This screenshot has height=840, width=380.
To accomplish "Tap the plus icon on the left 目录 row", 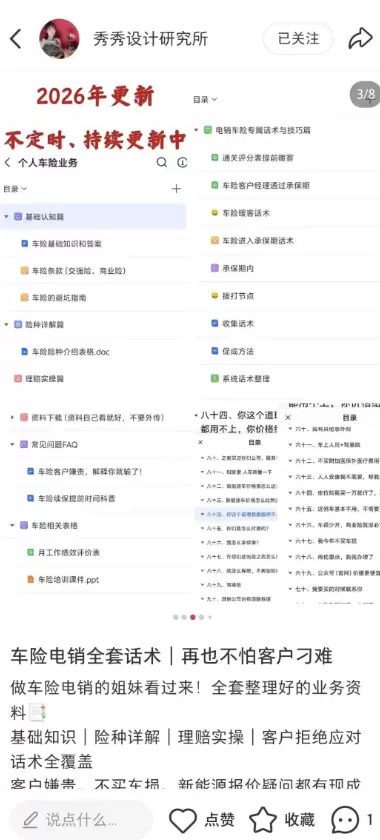I will (176, 189).
